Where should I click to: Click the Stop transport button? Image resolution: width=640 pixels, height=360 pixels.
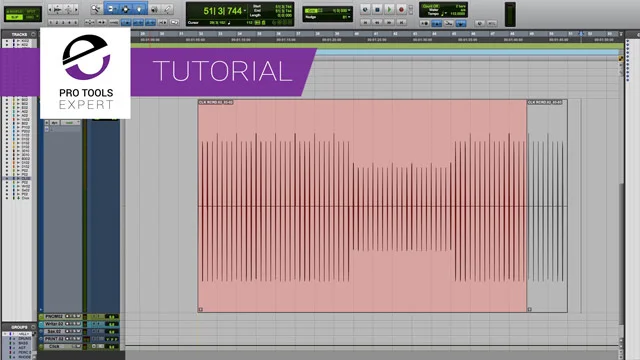tap(377, 9)
